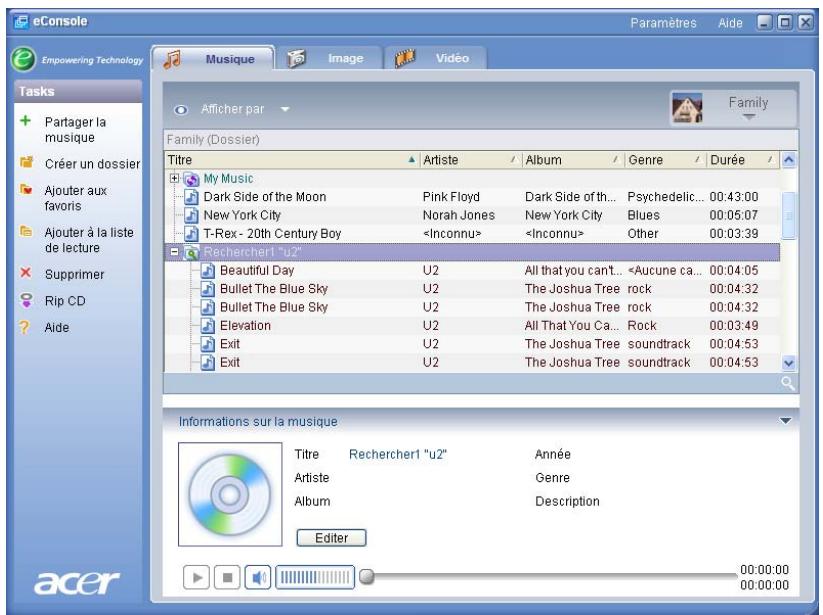Open the Aide menu in title bar
823x615 pixels.
point(730,23)
